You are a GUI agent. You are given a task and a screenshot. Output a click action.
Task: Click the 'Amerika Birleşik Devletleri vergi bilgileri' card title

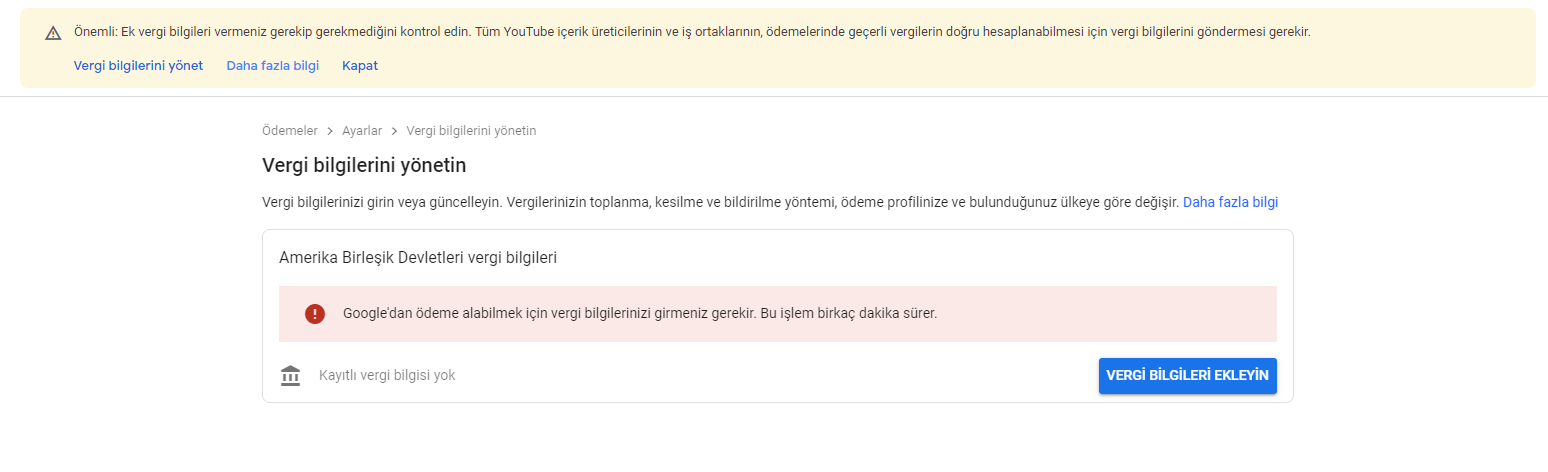point(418,257)
